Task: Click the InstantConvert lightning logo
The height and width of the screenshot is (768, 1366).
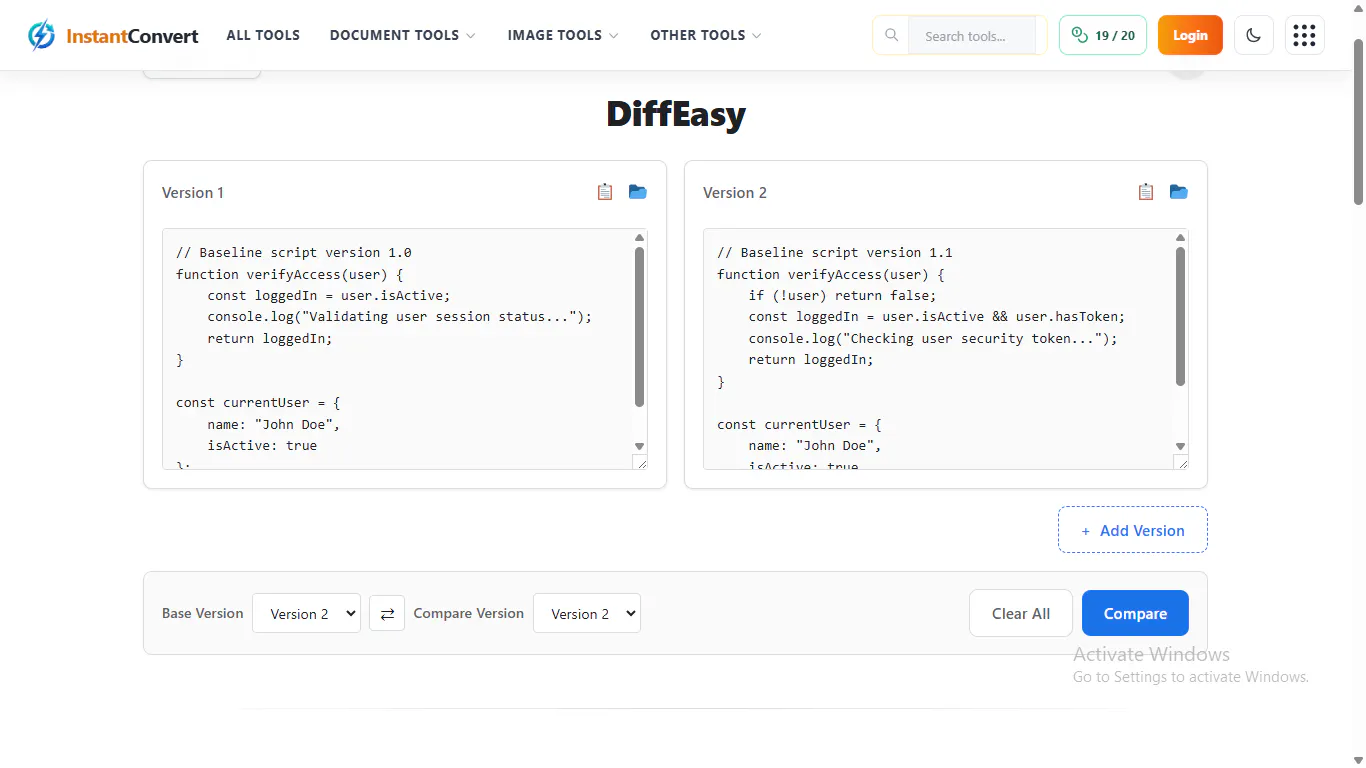Action: [x=41, y=35]
